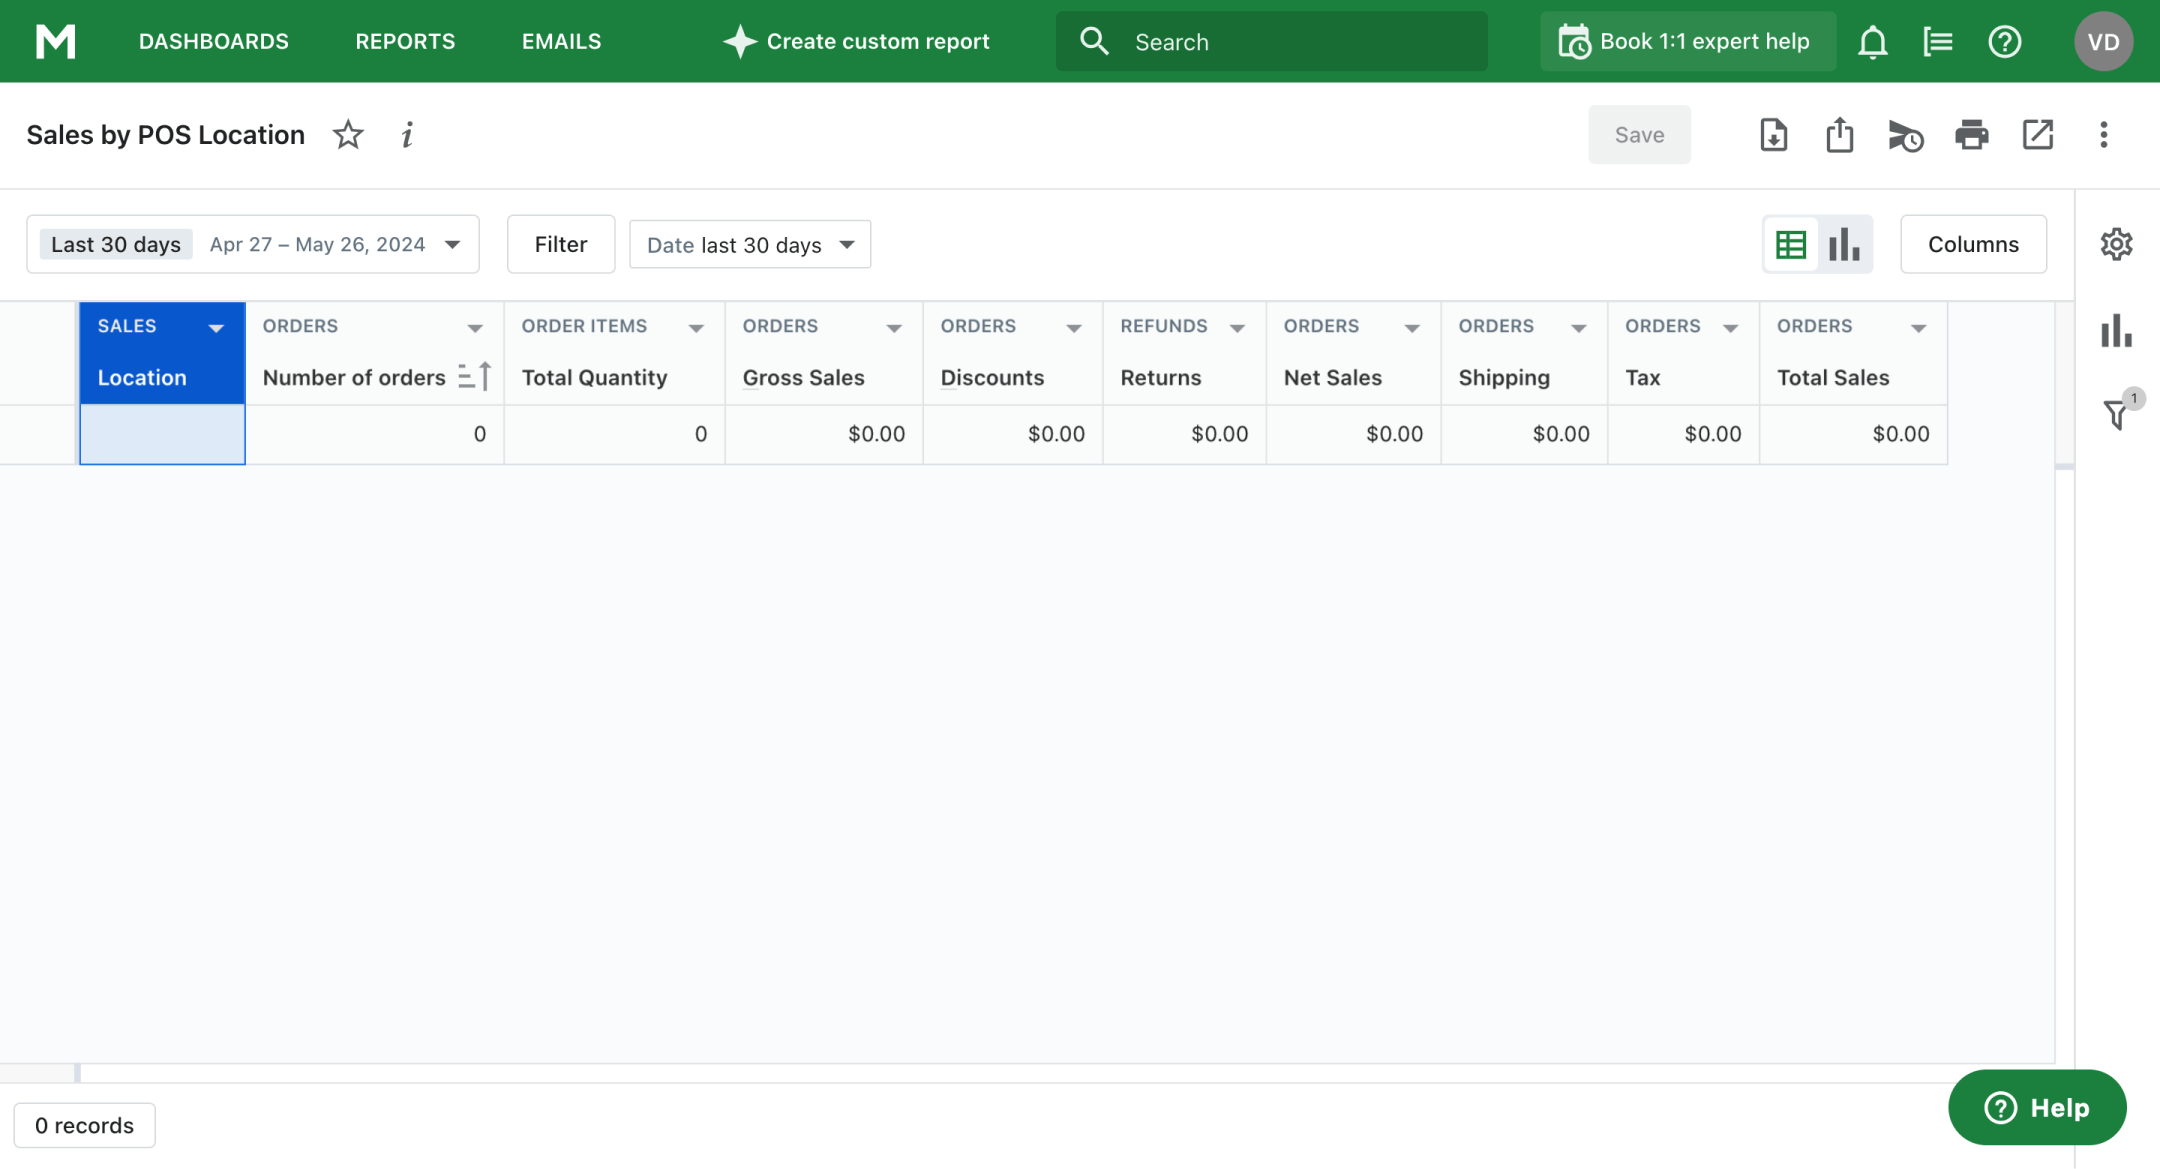2160x1169 pixels.
Task: Switch to chart view toggle
Action: point(1844,244)
